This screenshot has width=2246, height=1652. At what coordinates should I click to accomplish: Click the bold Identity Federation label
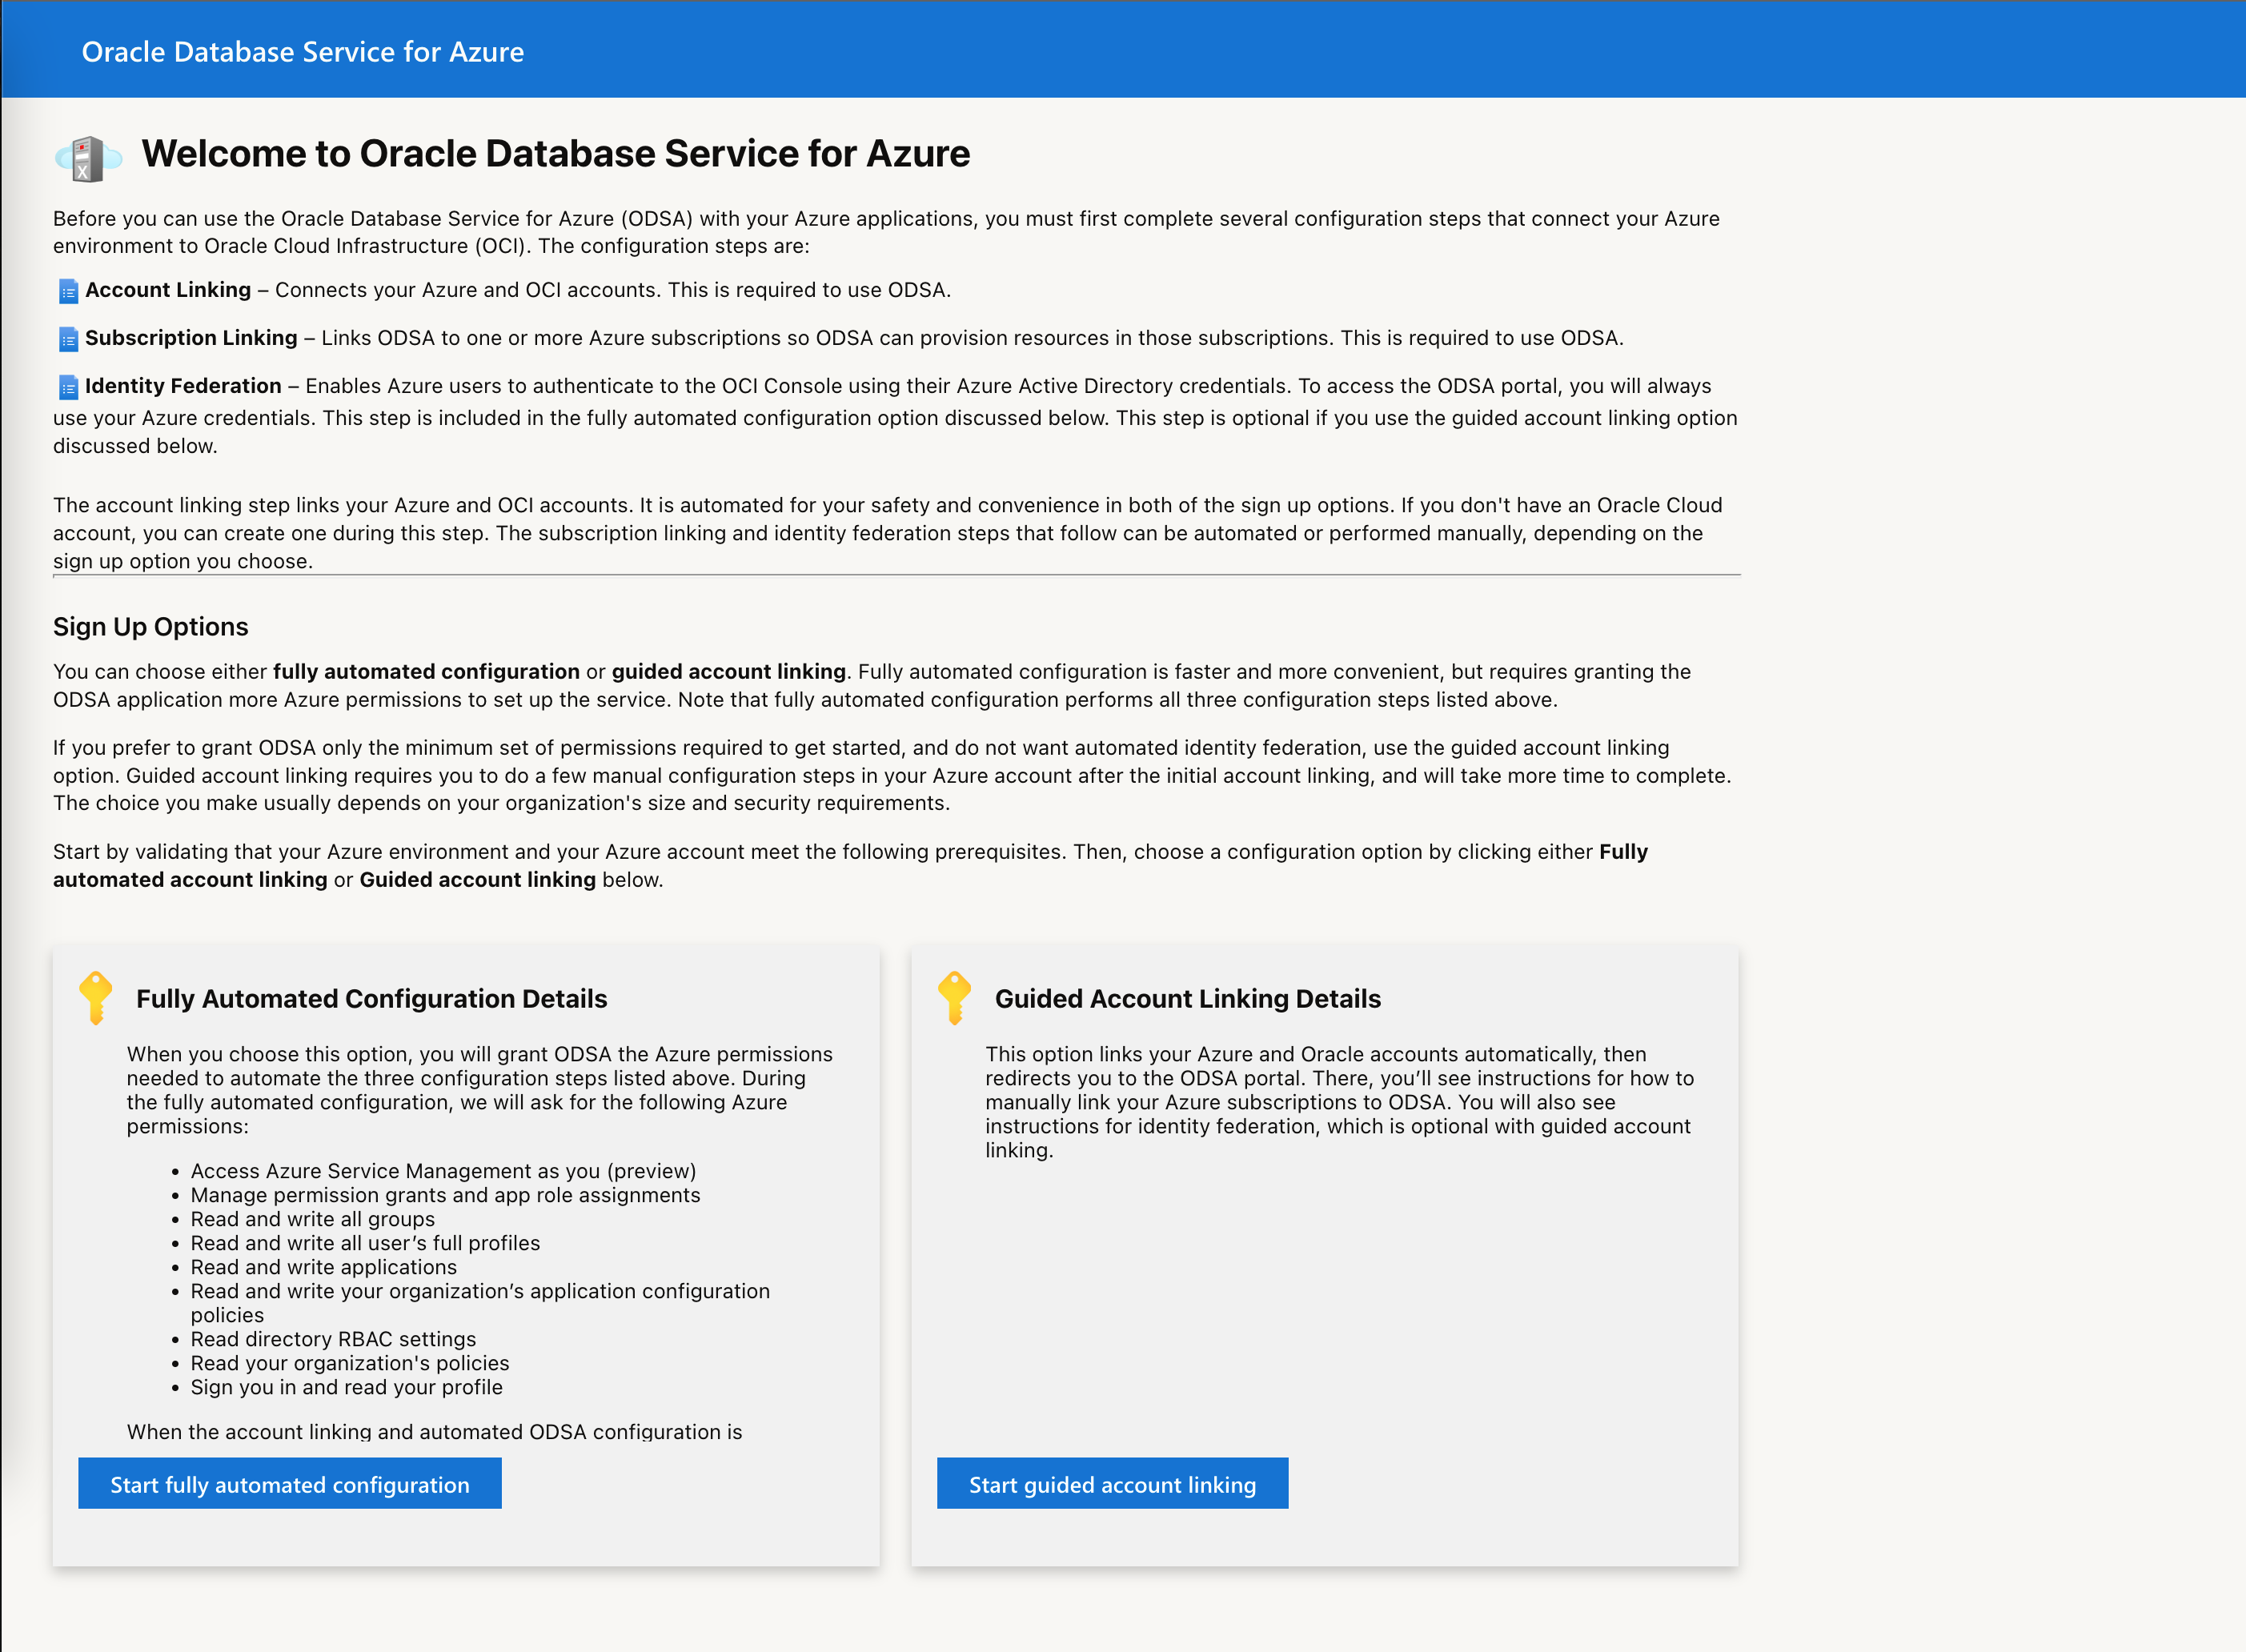pos(183,385)
